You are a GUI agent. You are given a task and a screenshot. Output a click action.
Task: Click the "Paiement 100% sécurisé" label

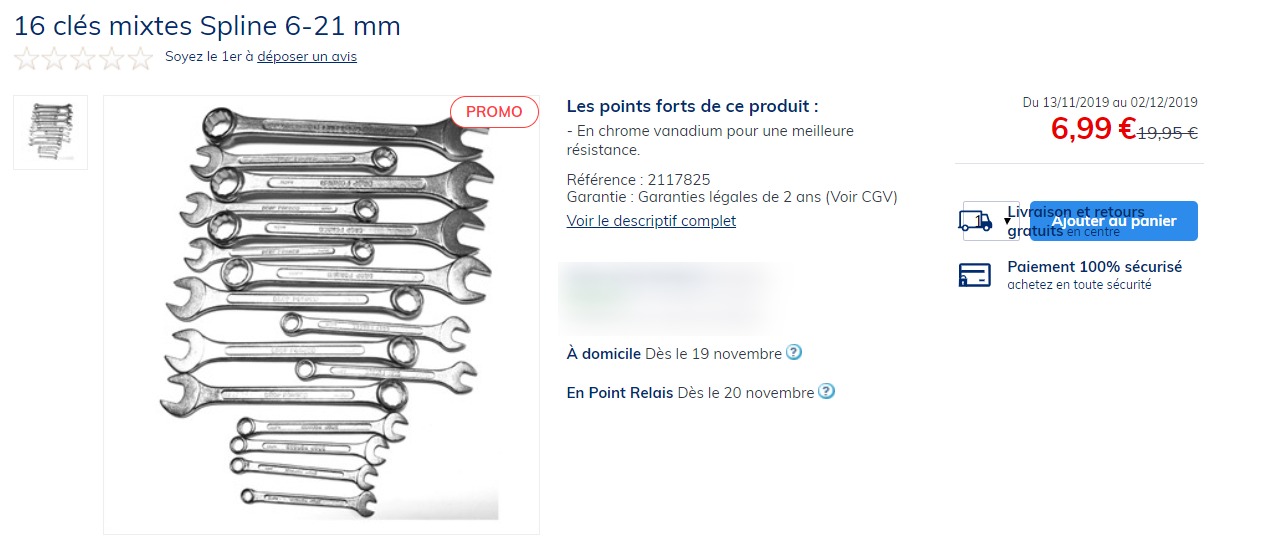click(1094, 267)
